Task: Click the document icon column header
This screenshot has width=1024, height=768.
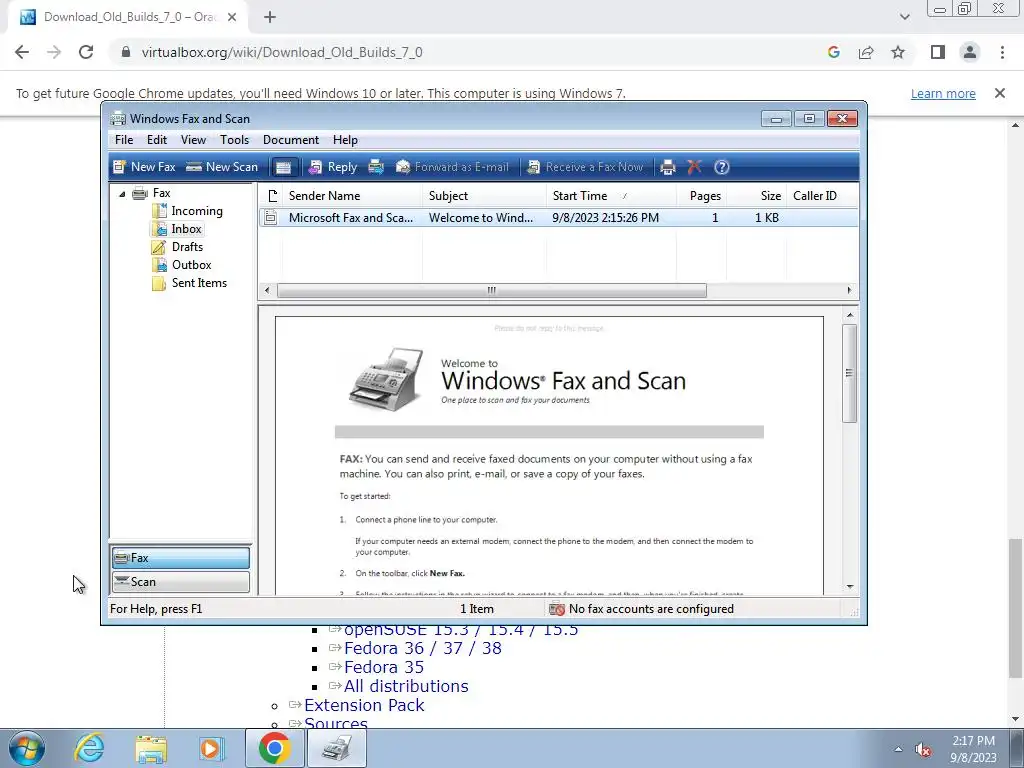Action: click(272, 196)
